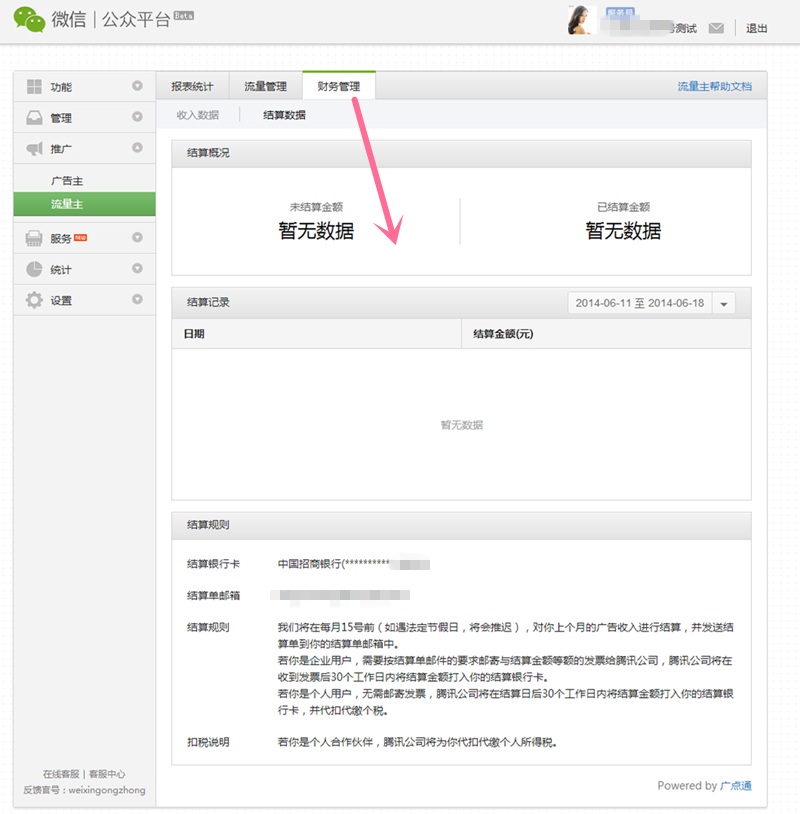Collapse the 推广 section arrow
The width and height of the screenshot is (800, 814).
(137, 148)
